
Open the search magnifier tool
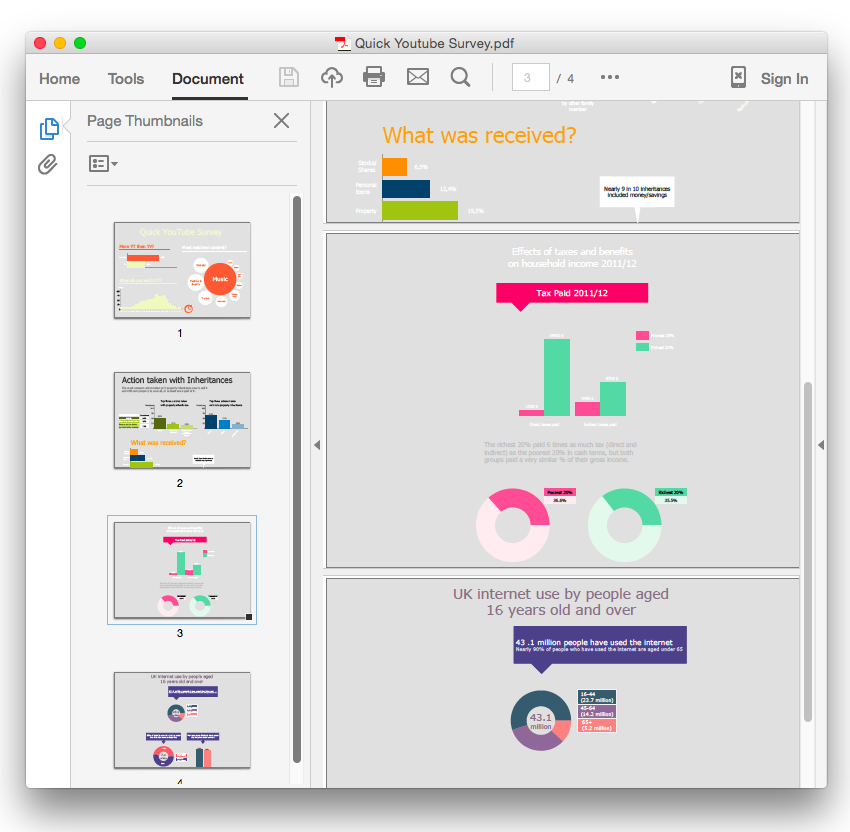[460, 78]
